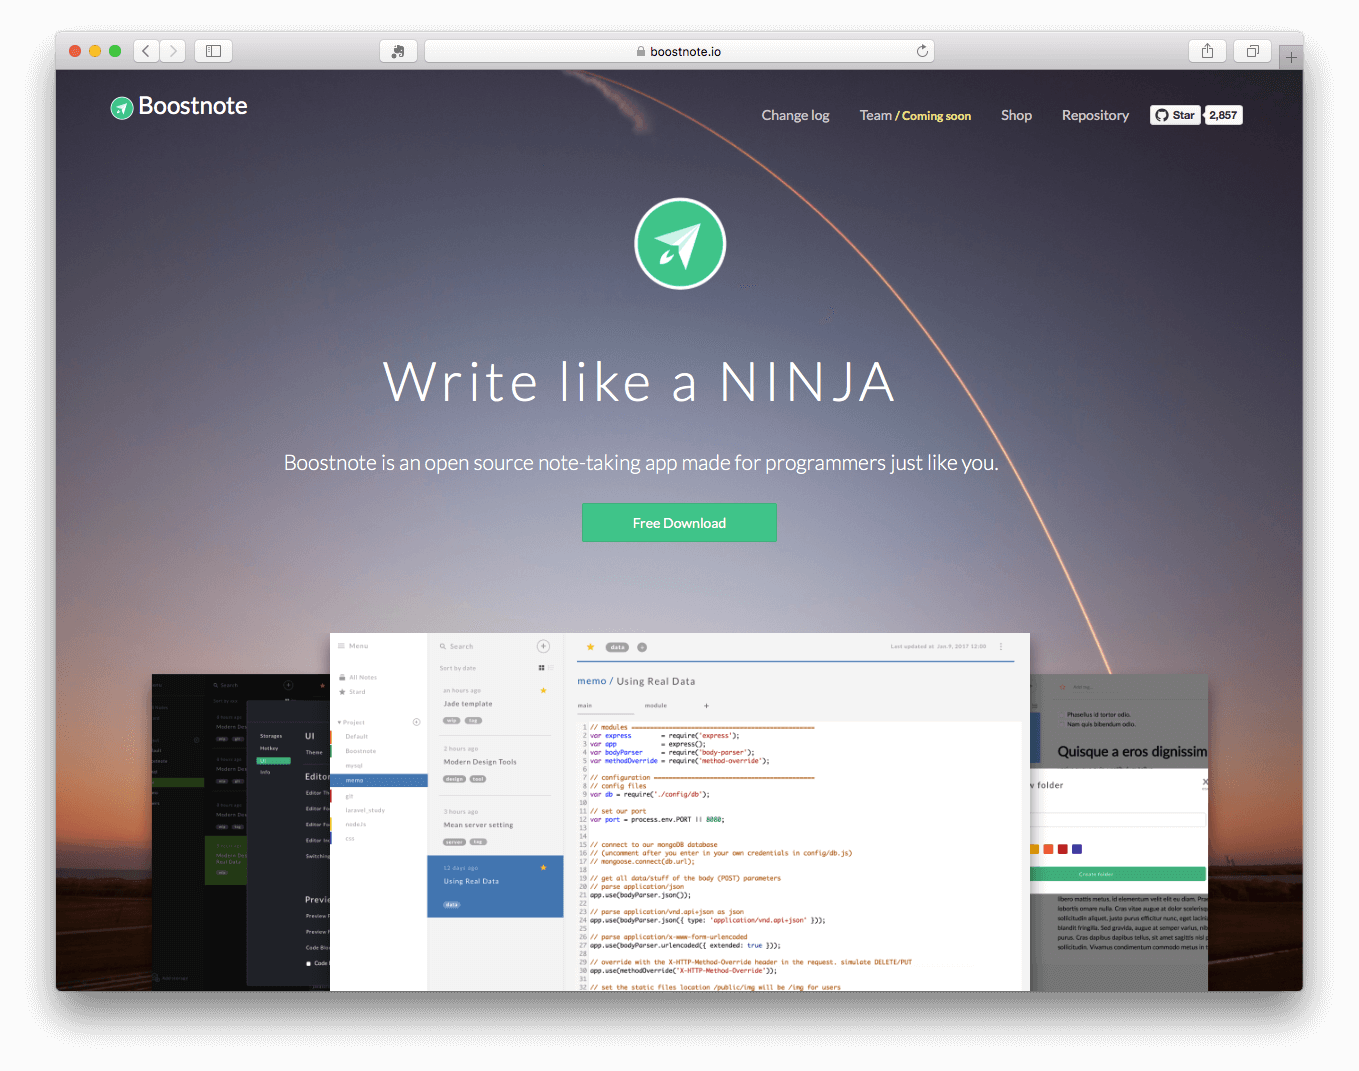Click the memo folder link in note title

click(592, 681)
